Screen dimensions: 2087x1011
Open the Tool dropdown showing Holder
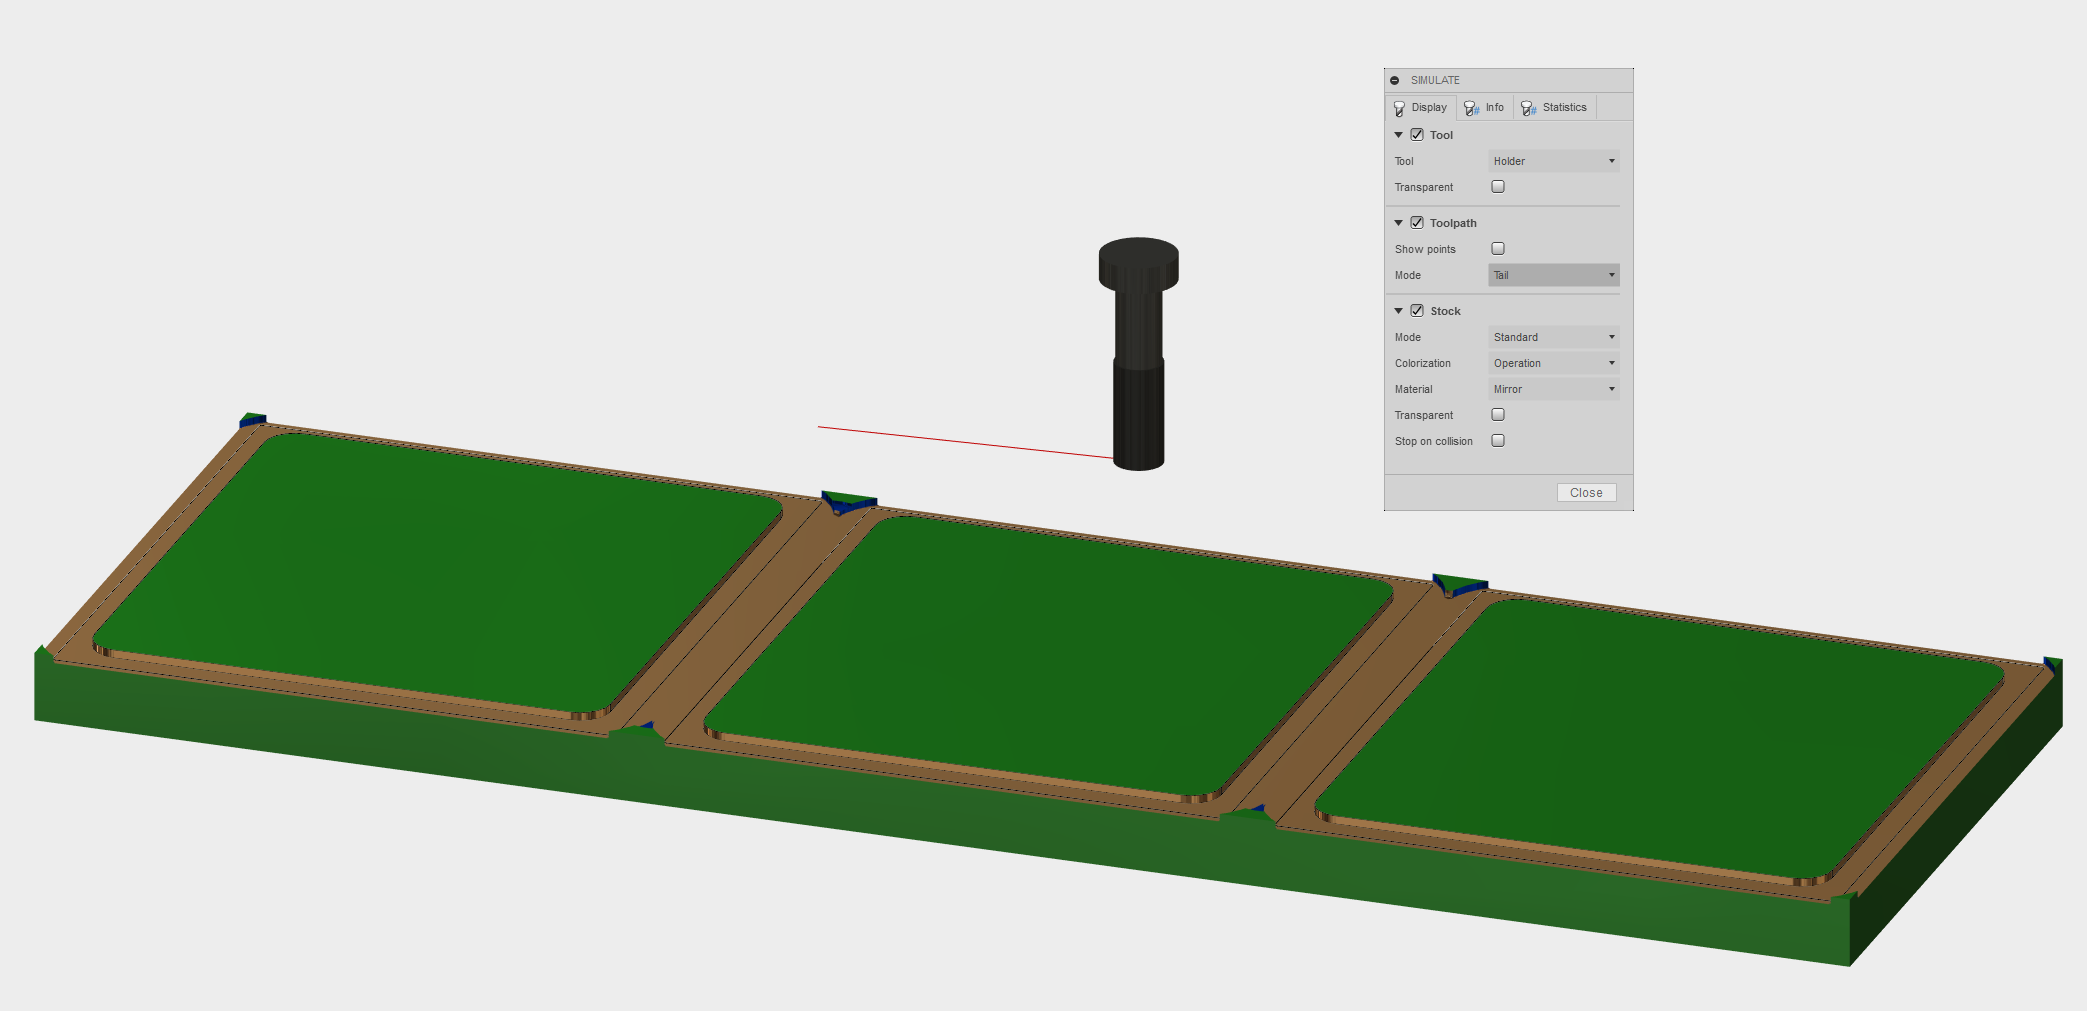click(1553, 161)
